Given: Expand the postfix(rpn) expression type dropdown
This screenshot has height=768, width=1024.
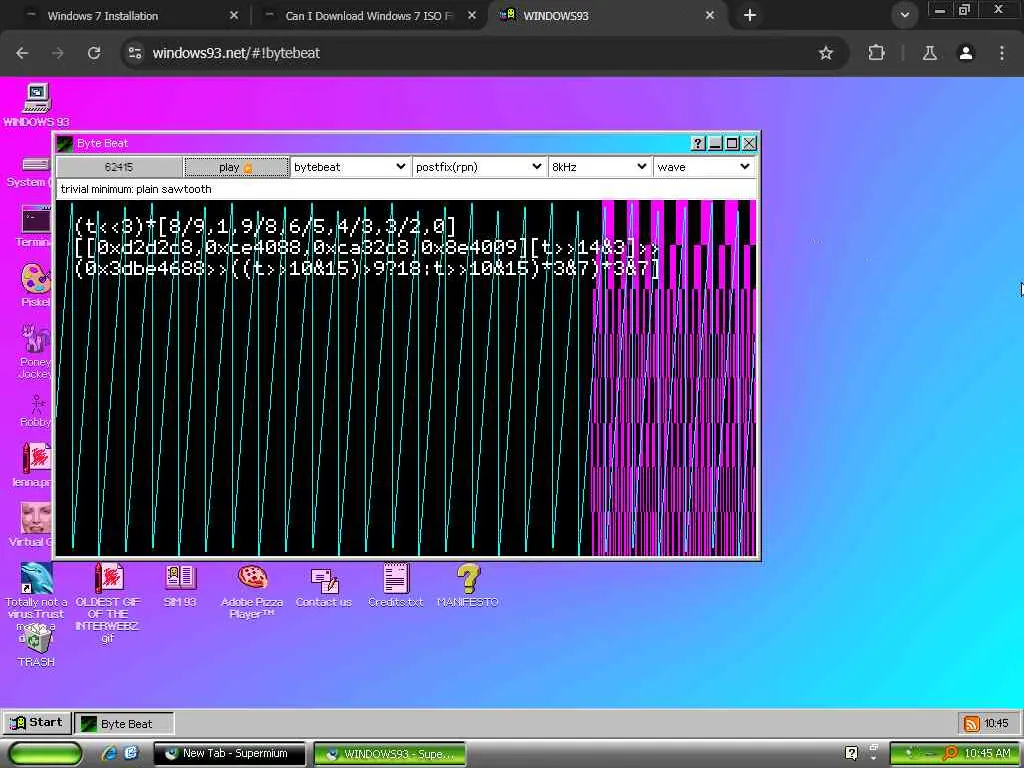Looking at the screenshot, I should tap(479, 167).
